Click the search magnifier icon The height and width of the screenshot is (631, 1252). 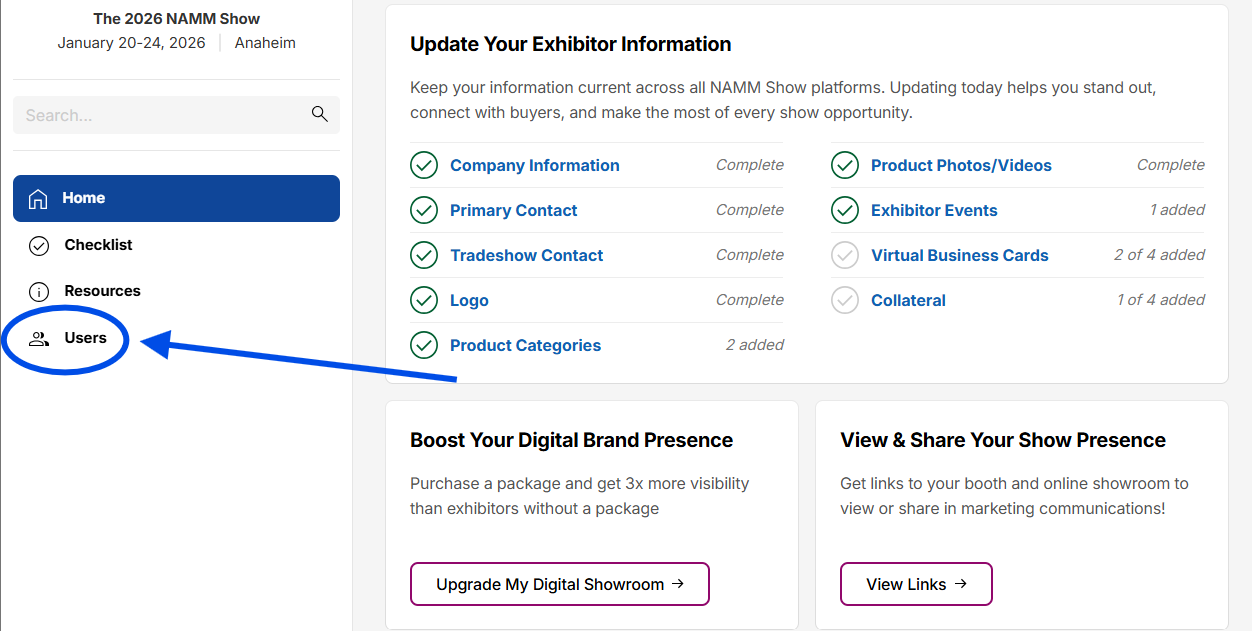(x=320, y=114)
